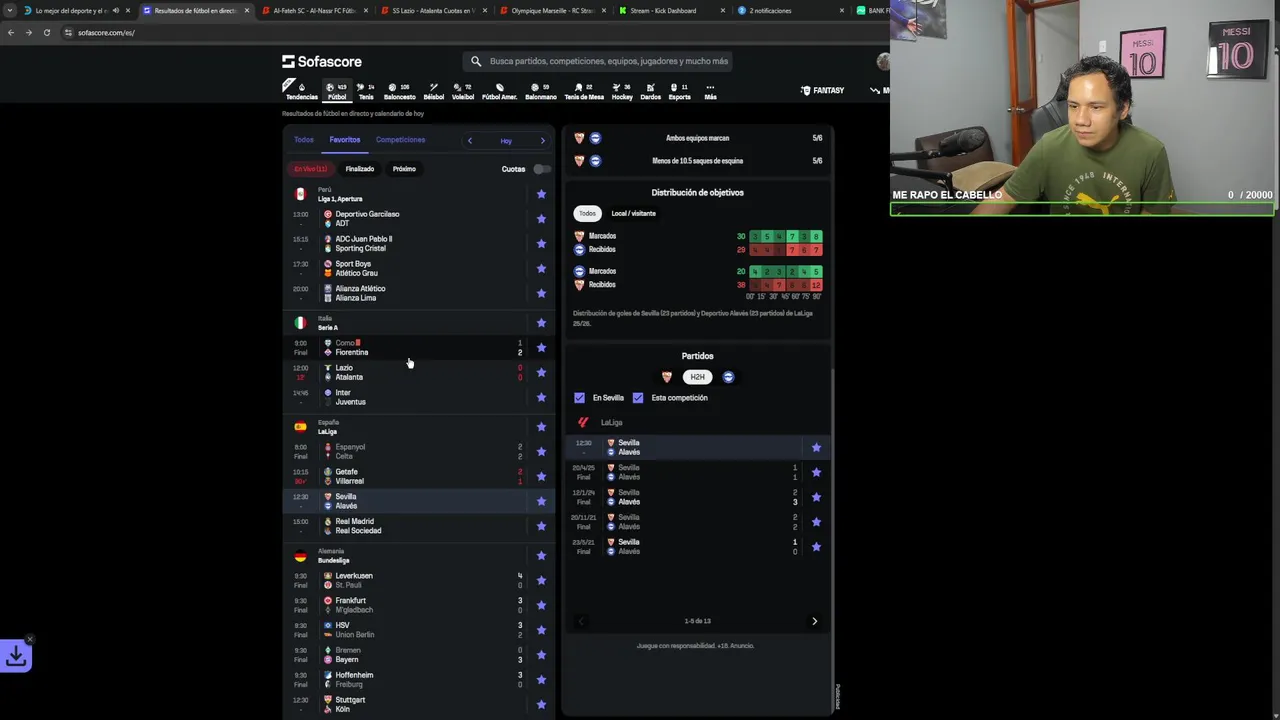Go to next day with right chevron
The image size is (1280, 720).
[x=543, y=140]
